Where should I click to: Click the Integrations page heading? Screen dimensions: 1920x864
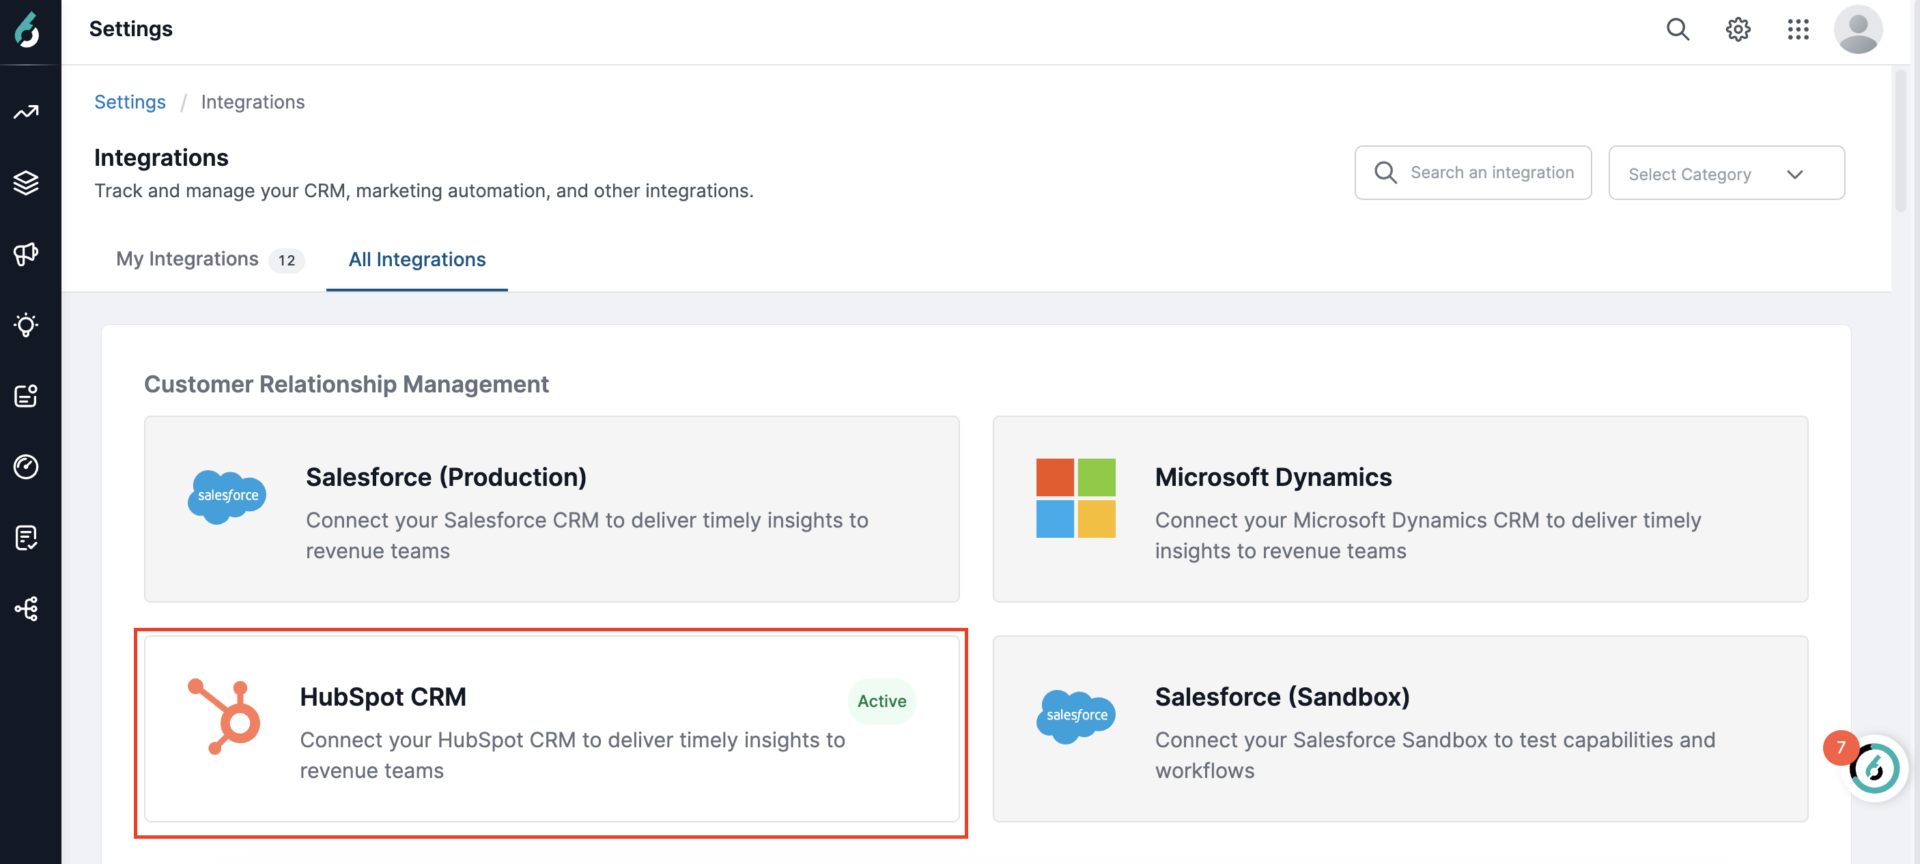(161, 158)
